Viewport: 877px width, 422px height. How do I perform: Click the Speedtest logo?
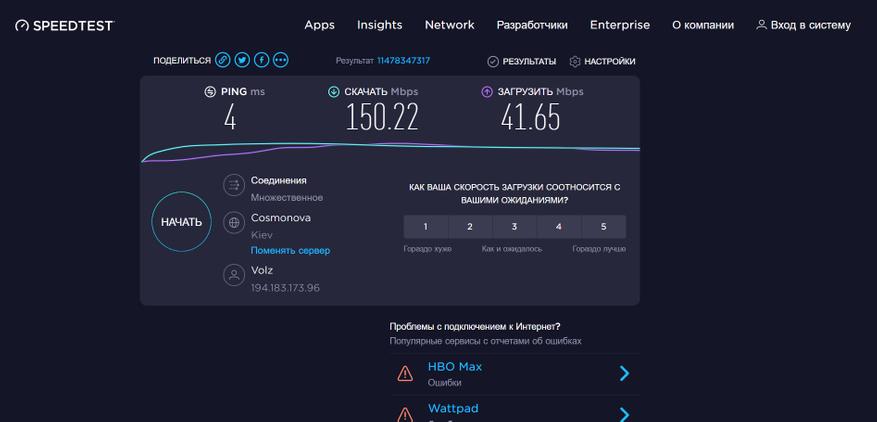[64, 25]
